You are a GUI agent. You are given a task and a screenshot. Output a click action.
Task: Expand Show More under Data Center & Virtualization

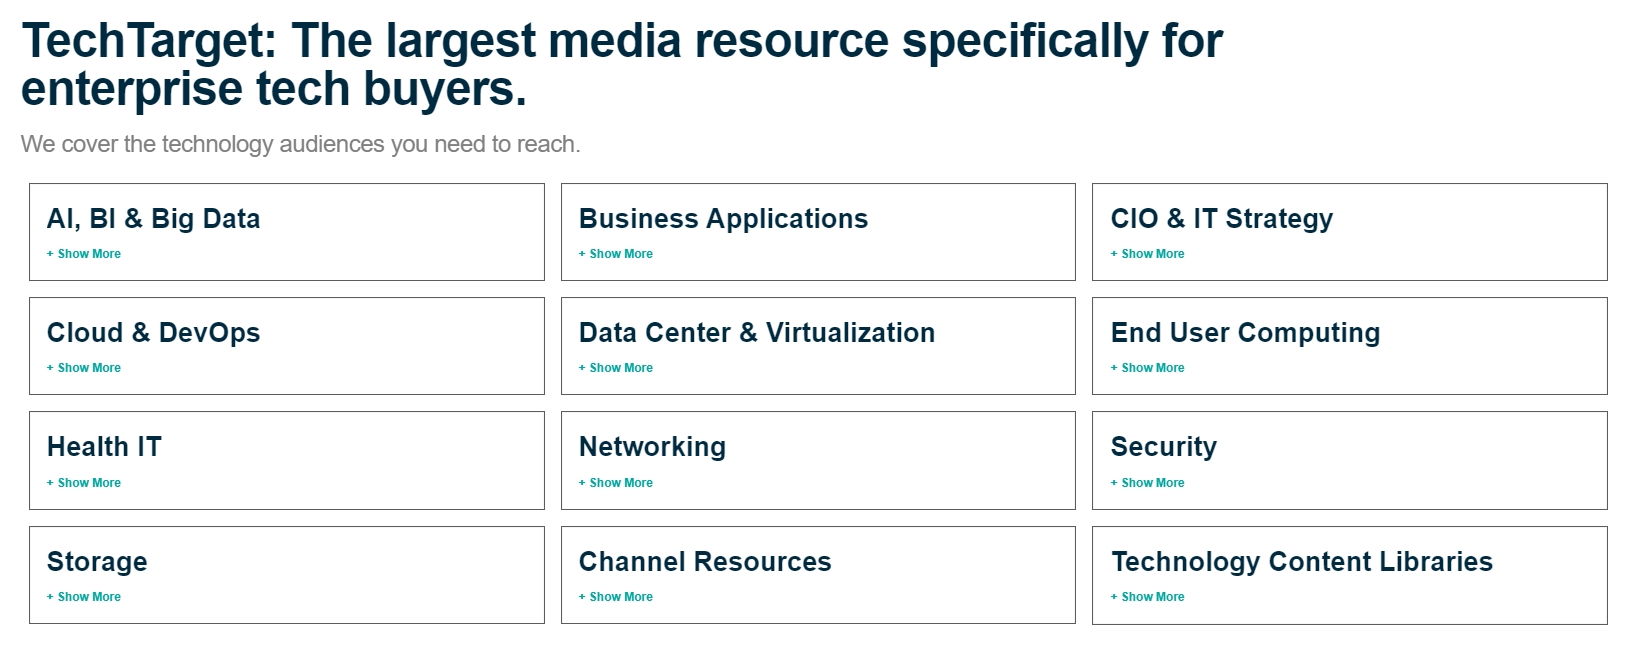(x=616, y=368)
